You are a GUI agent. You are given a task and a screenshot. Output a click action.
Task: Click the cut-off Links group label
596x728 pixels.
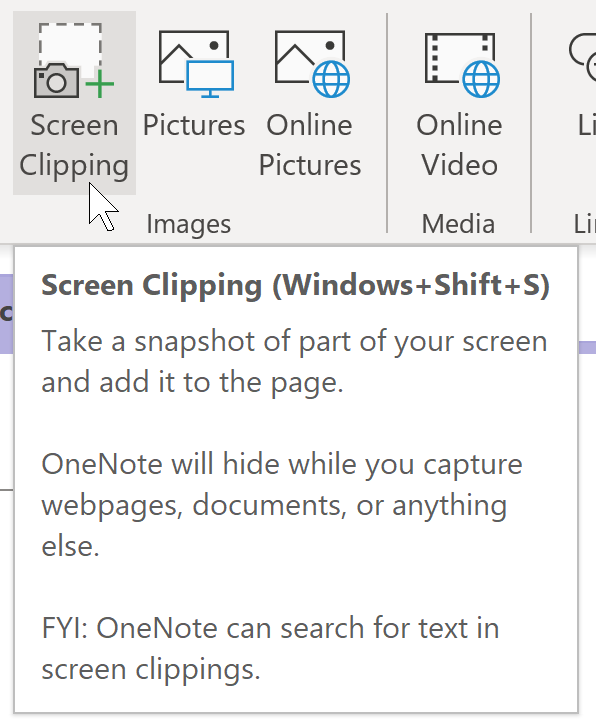point(585,224)
